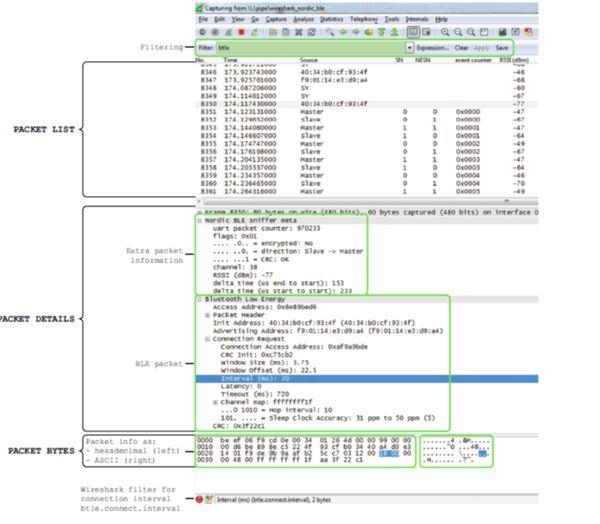Open capture options toolbar icon
This screenshot has width=600, height=524.
(215, 33)
